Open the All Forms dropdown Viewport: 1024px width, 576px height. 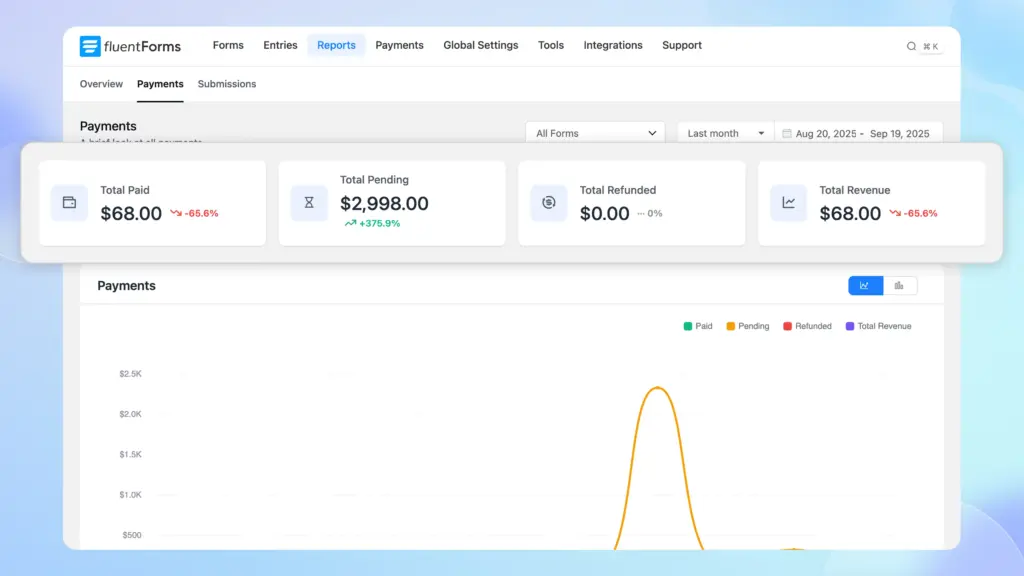[x=595, y=133]
